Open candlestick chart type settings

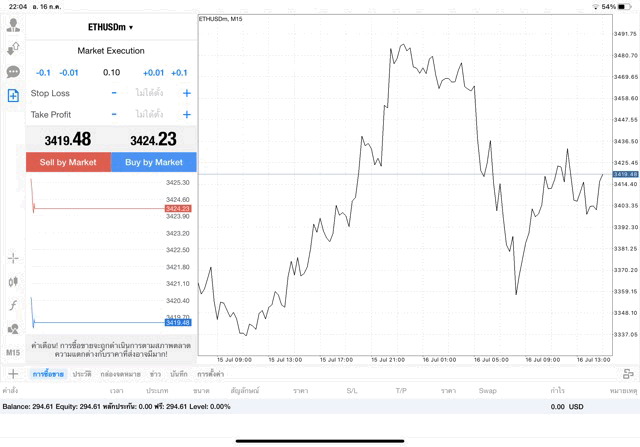13,282
